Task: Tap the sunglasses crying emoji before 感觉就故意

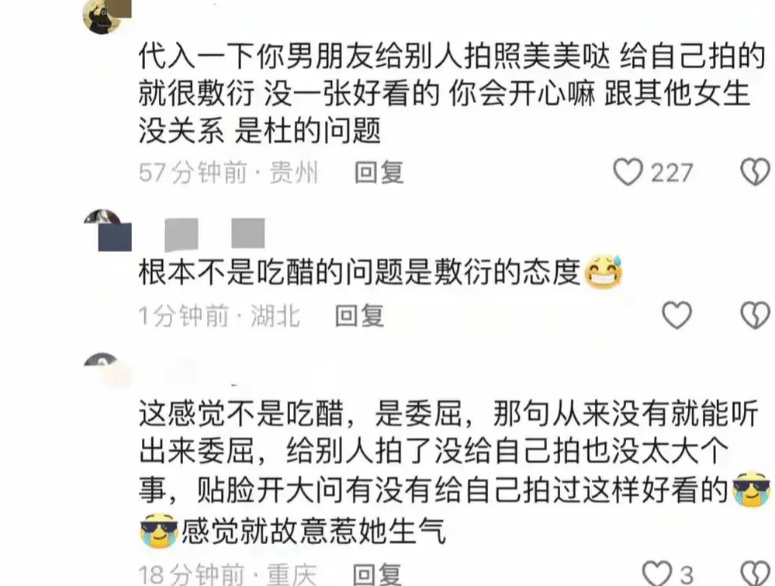Action: point(159,530)
